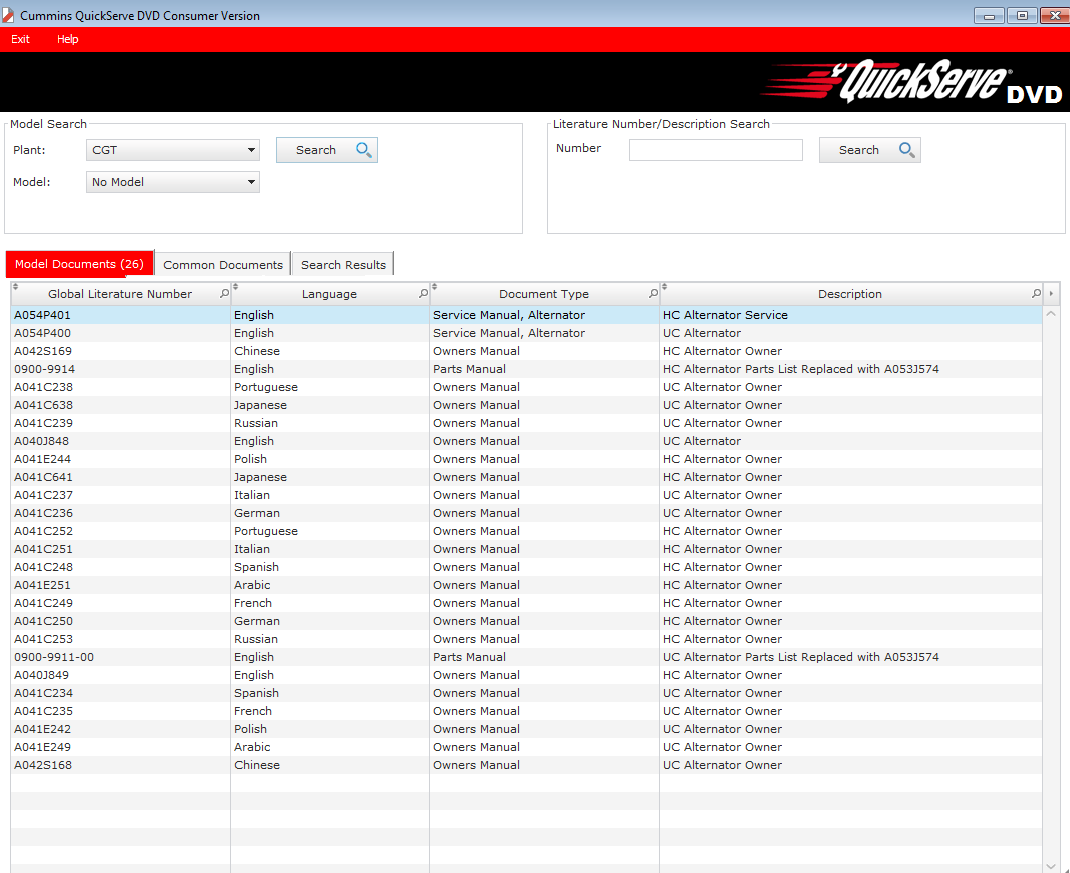Screen dimensions: 1070x873
Task: Click sort arrows icon in Language header
Action: click(235, 287)
